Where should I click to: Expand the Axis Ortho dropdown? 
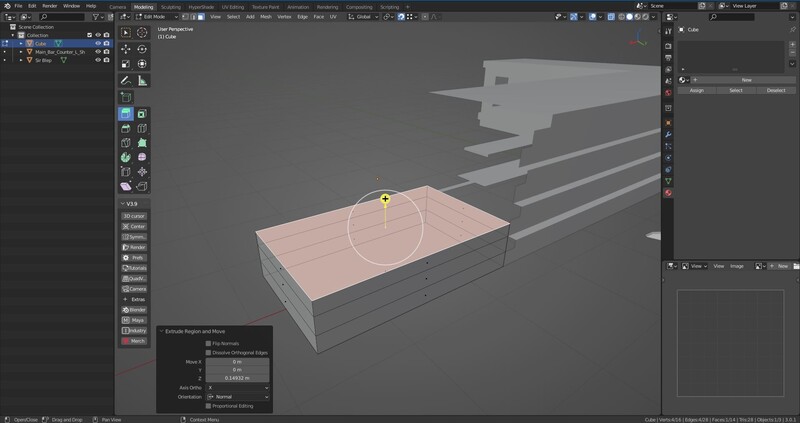(237, 387)
